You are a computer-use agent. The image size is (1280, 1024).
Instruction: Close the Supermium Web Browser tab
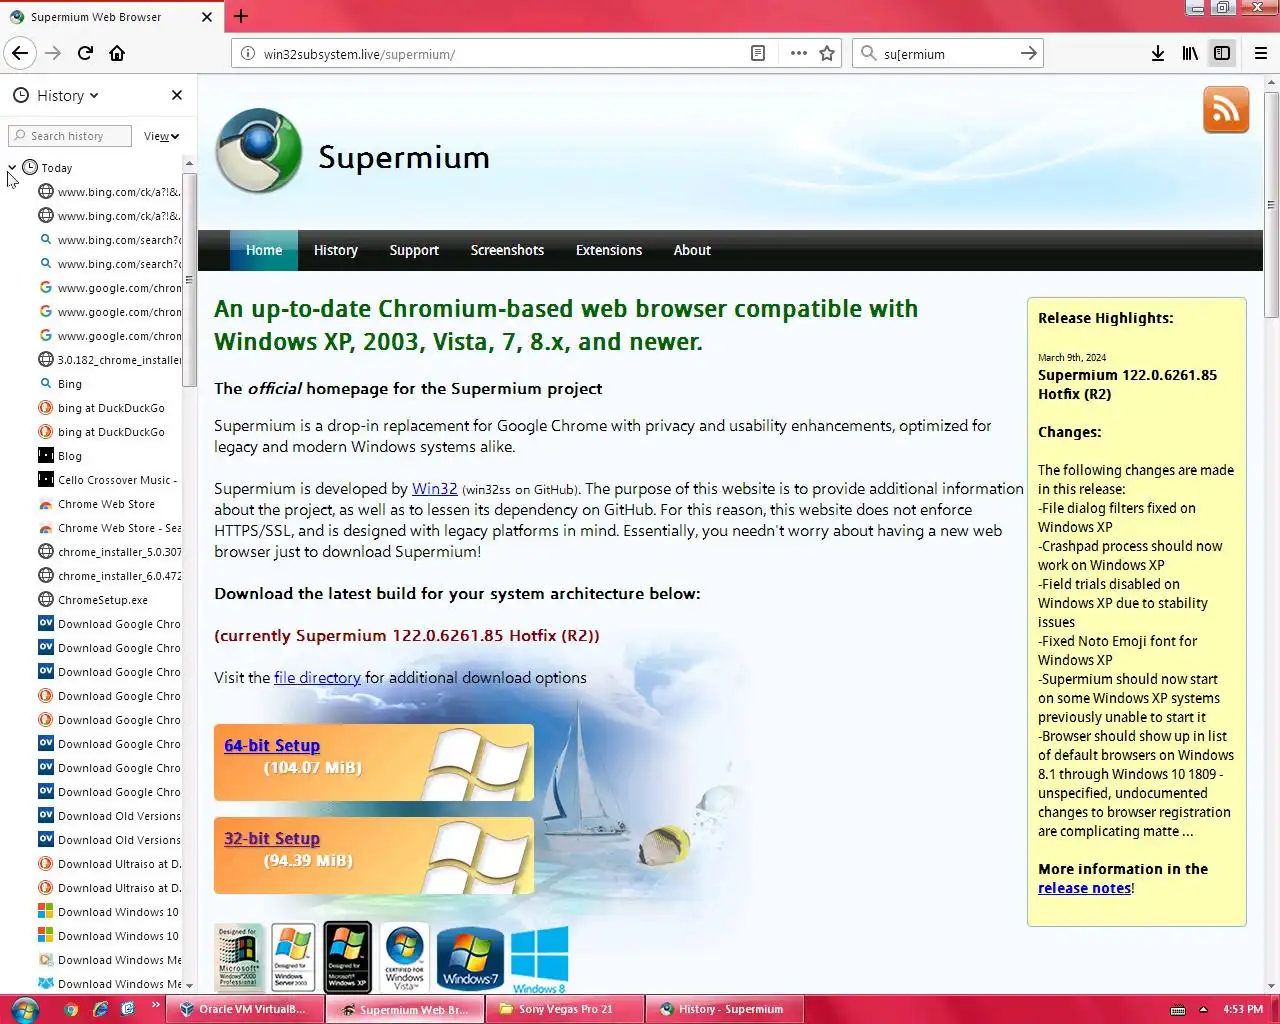[207, 17]
